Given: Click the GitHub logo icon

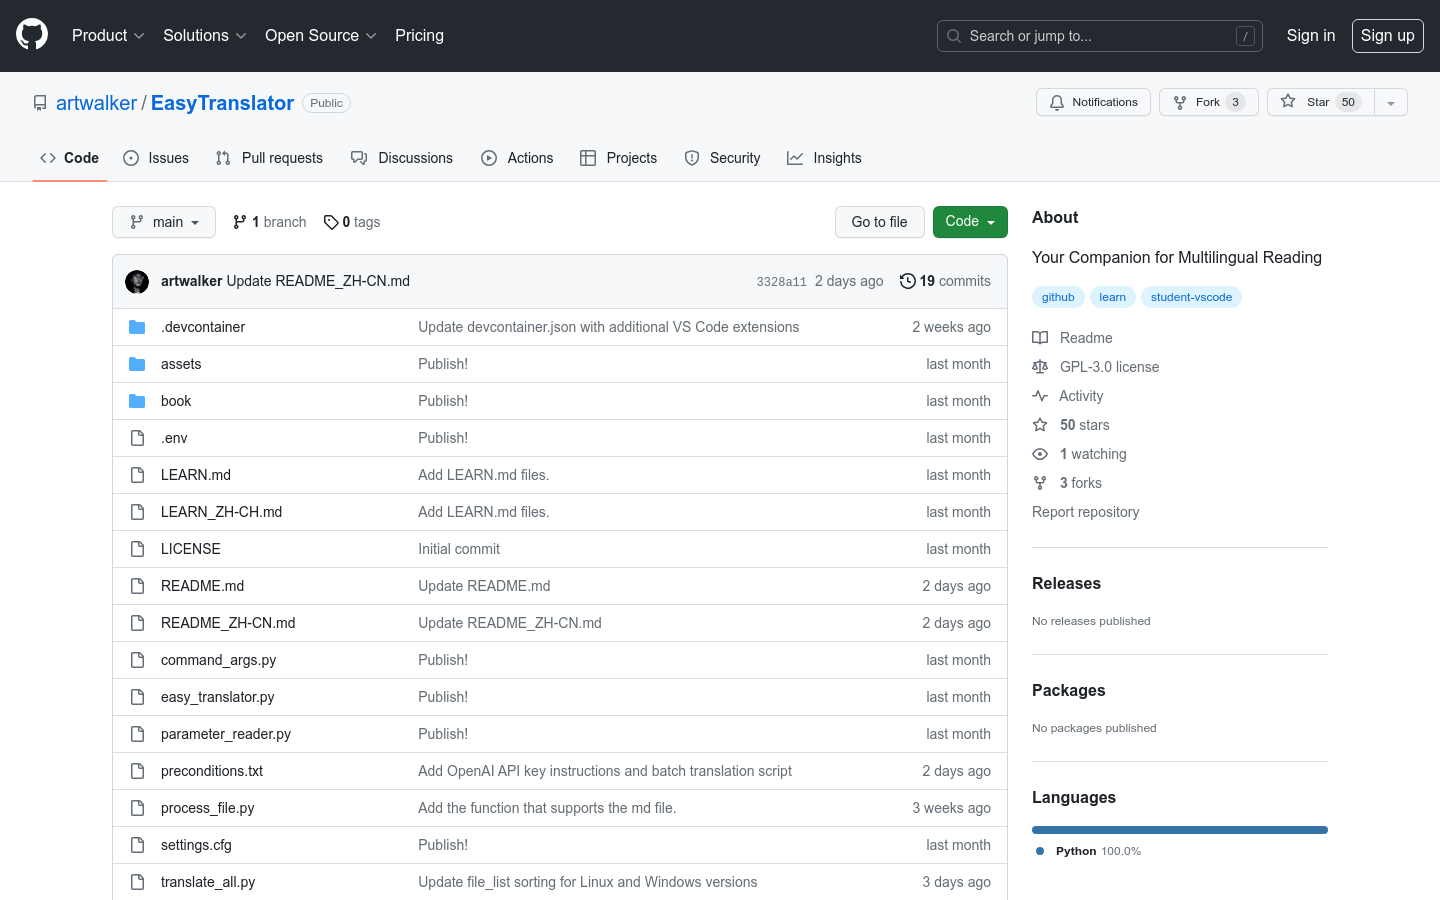Looking at the screenshot, I should pos(32,35).
